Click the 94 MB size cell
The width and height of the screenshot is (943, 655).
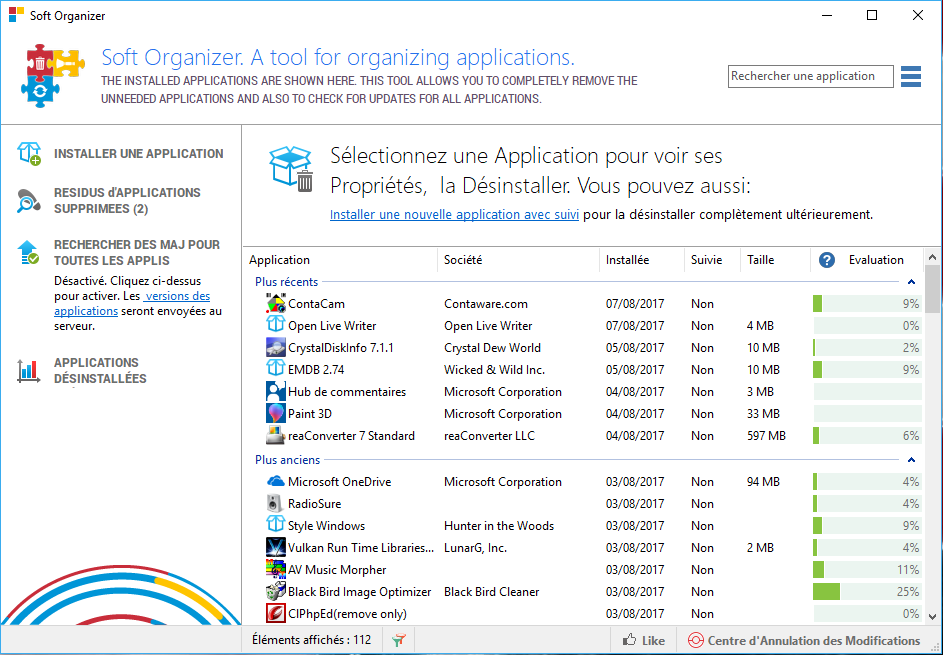763,482
